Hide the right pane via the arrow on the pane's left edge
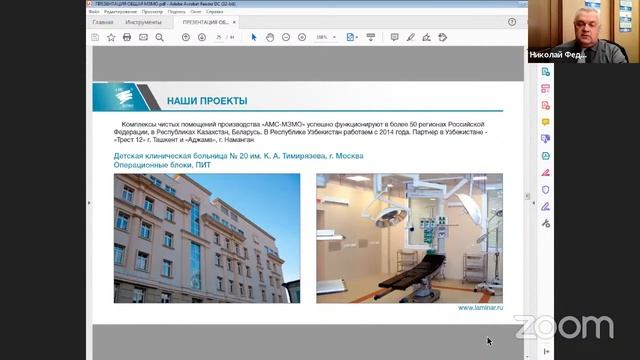Screen dimensions: 640x360 534,203
